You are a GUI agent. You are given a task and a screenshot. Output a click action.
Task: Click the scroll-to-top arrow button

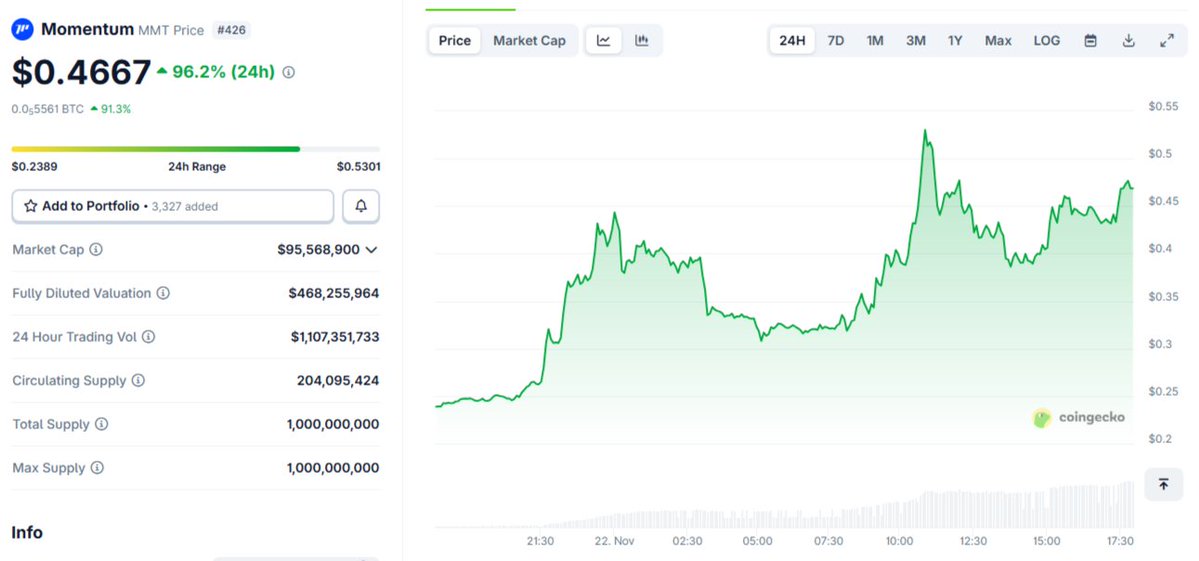click(1163, 485)
